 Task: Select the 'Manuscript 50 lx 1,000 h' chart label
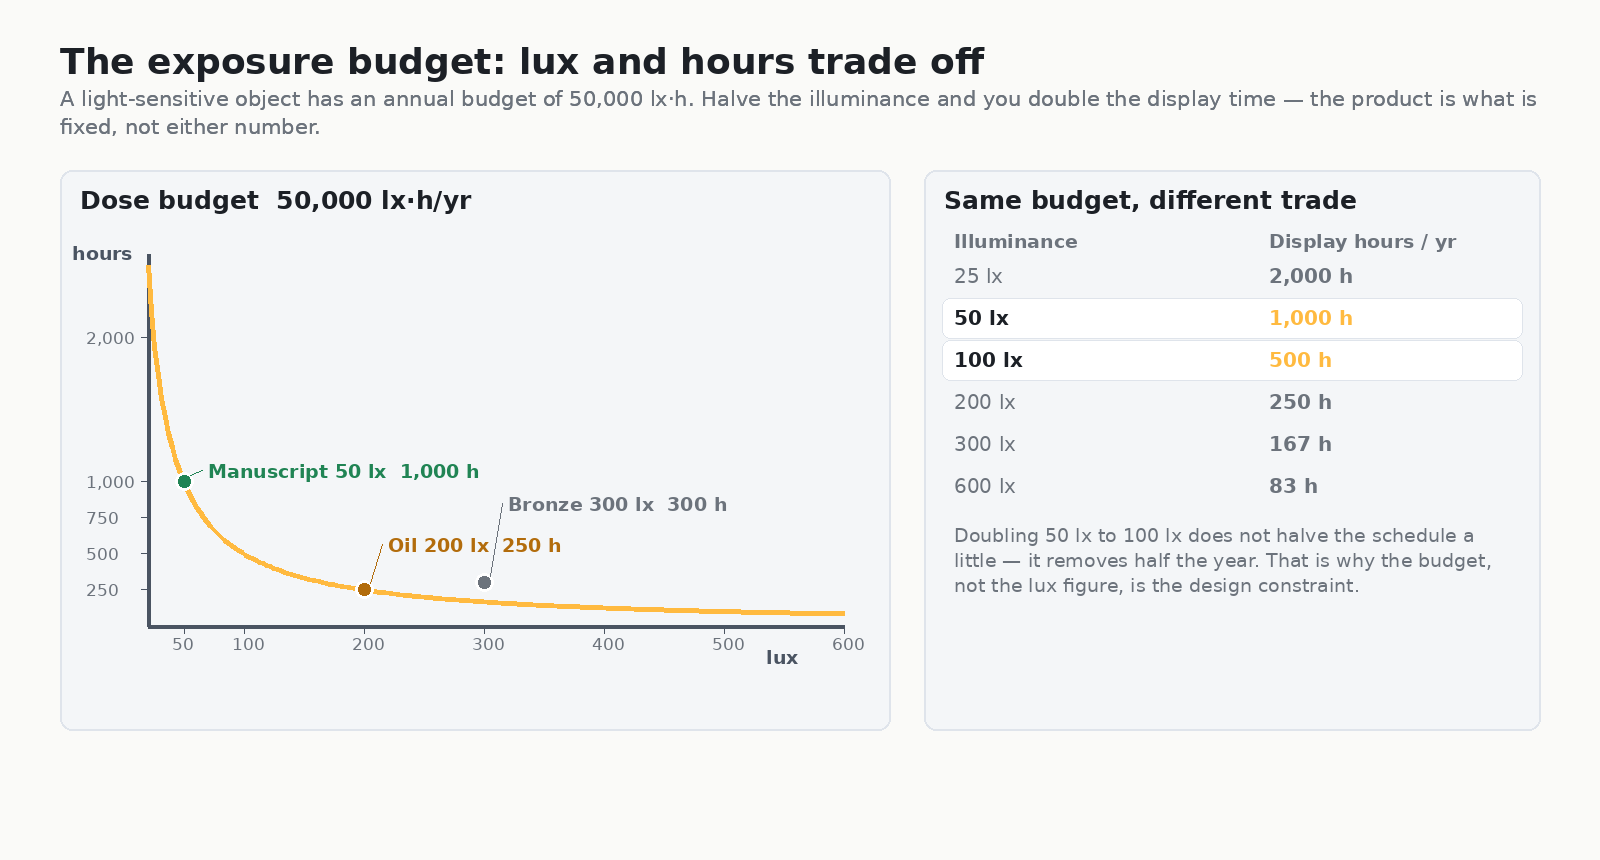point(343,472)
